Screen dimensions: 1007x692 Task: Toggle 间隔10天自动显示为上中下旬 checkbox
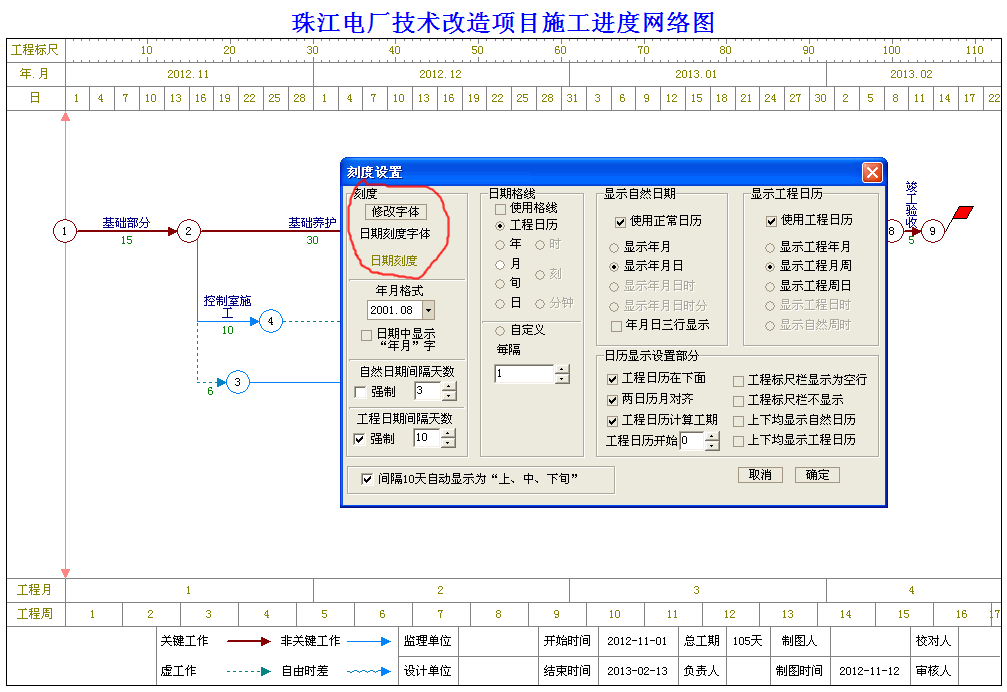(x=367, y=479)
